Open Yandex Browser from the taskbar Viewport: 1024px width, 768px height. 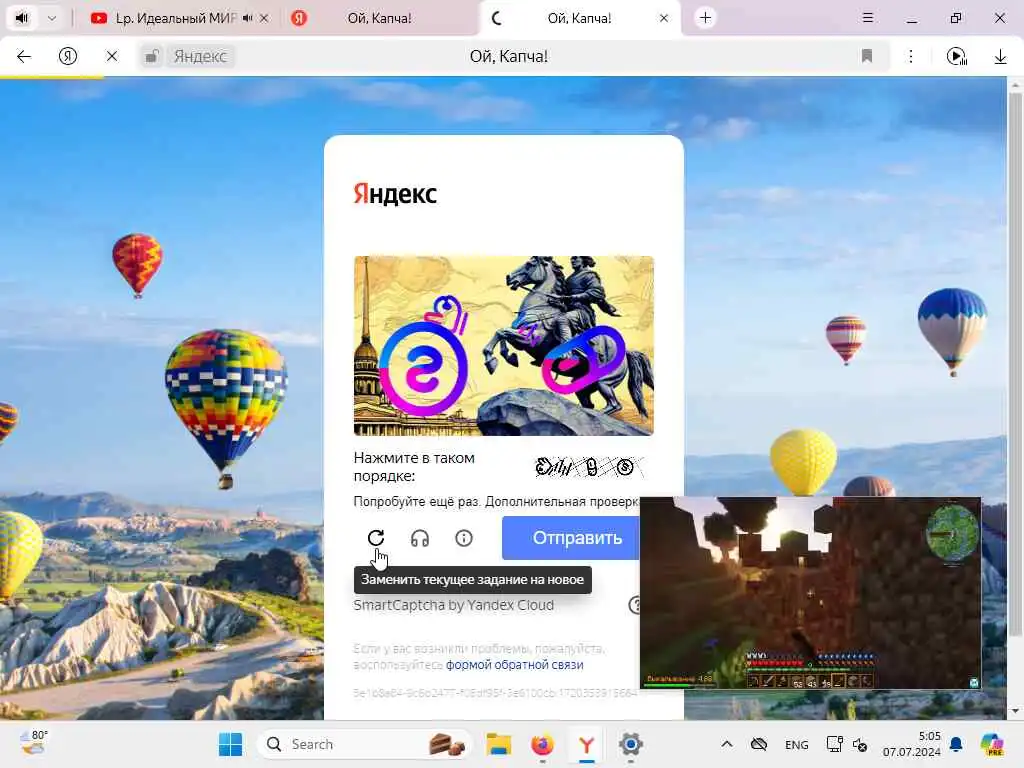pos(586,744)
